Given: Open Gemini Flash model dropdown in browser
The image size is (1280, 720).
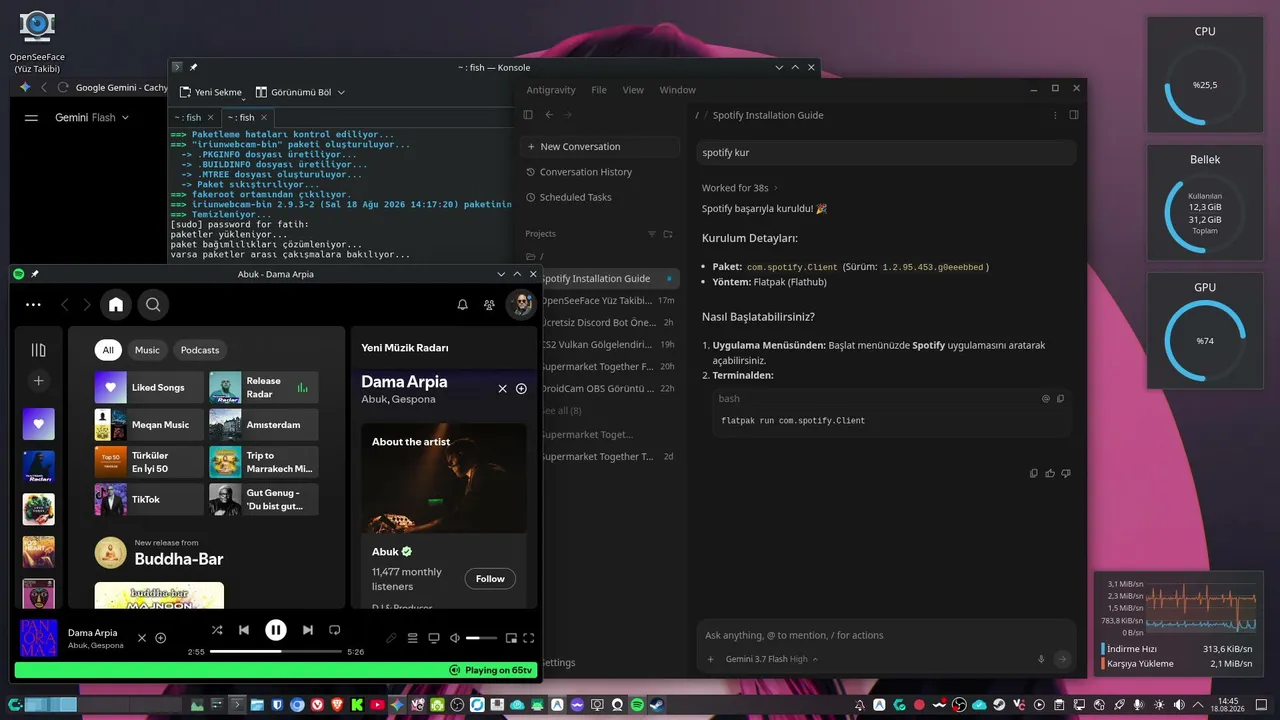Looking at the screenshot, I should [92, 118].
